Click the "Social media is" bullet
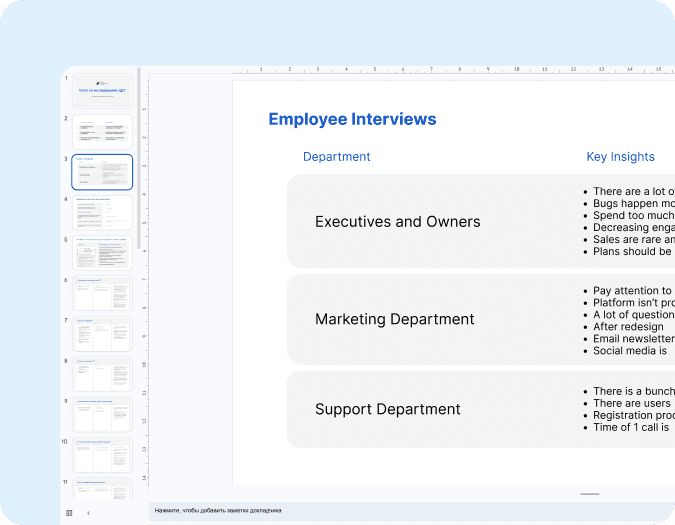 click(630, 351)
